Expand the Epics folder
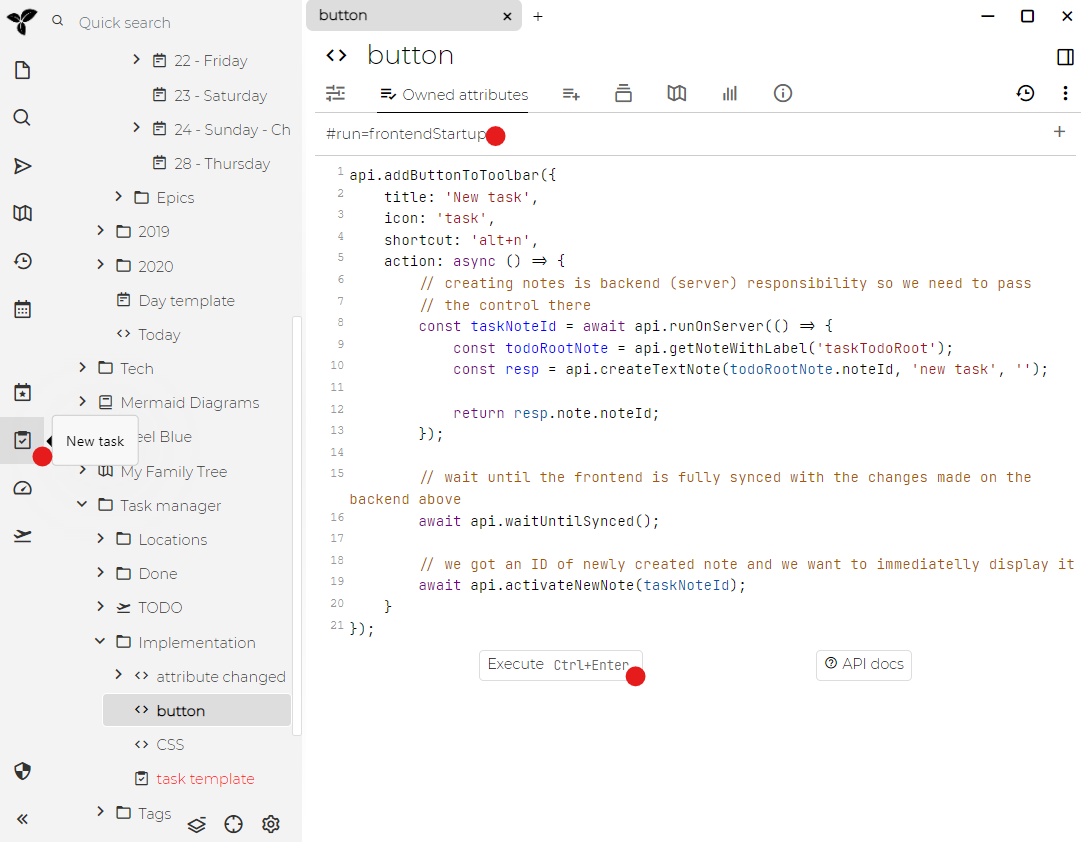1082x842 pixels. 118,197
